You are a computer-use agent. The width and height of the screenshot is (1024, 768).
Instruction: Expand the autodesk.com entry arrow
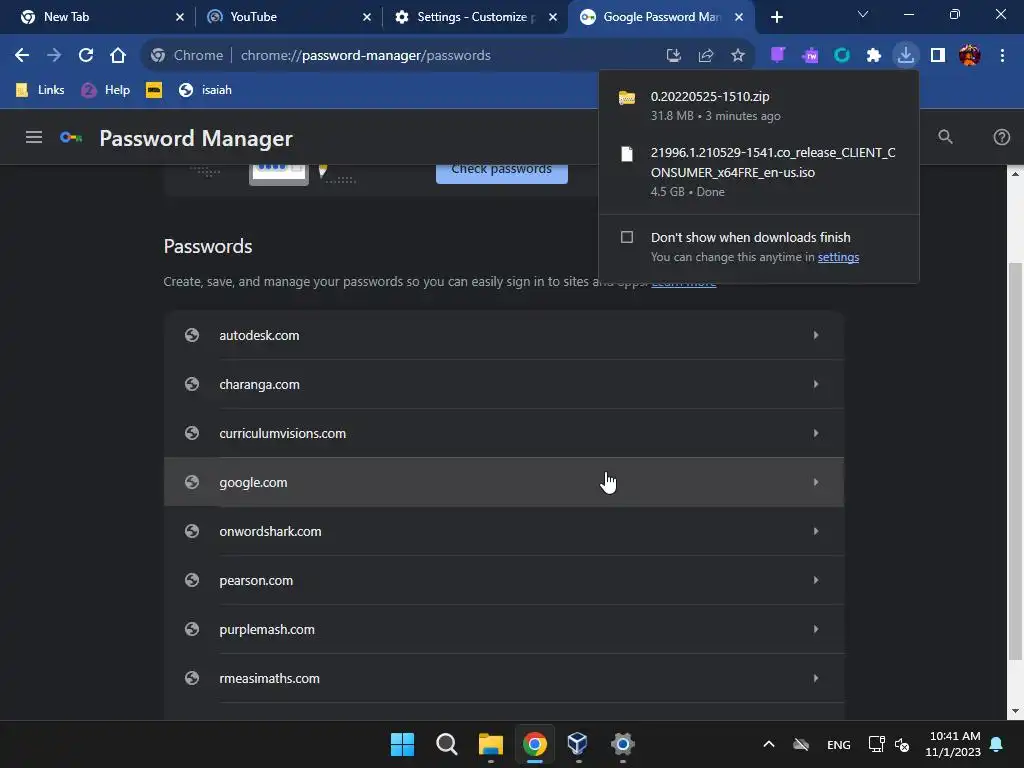click(x=816, y=335)
